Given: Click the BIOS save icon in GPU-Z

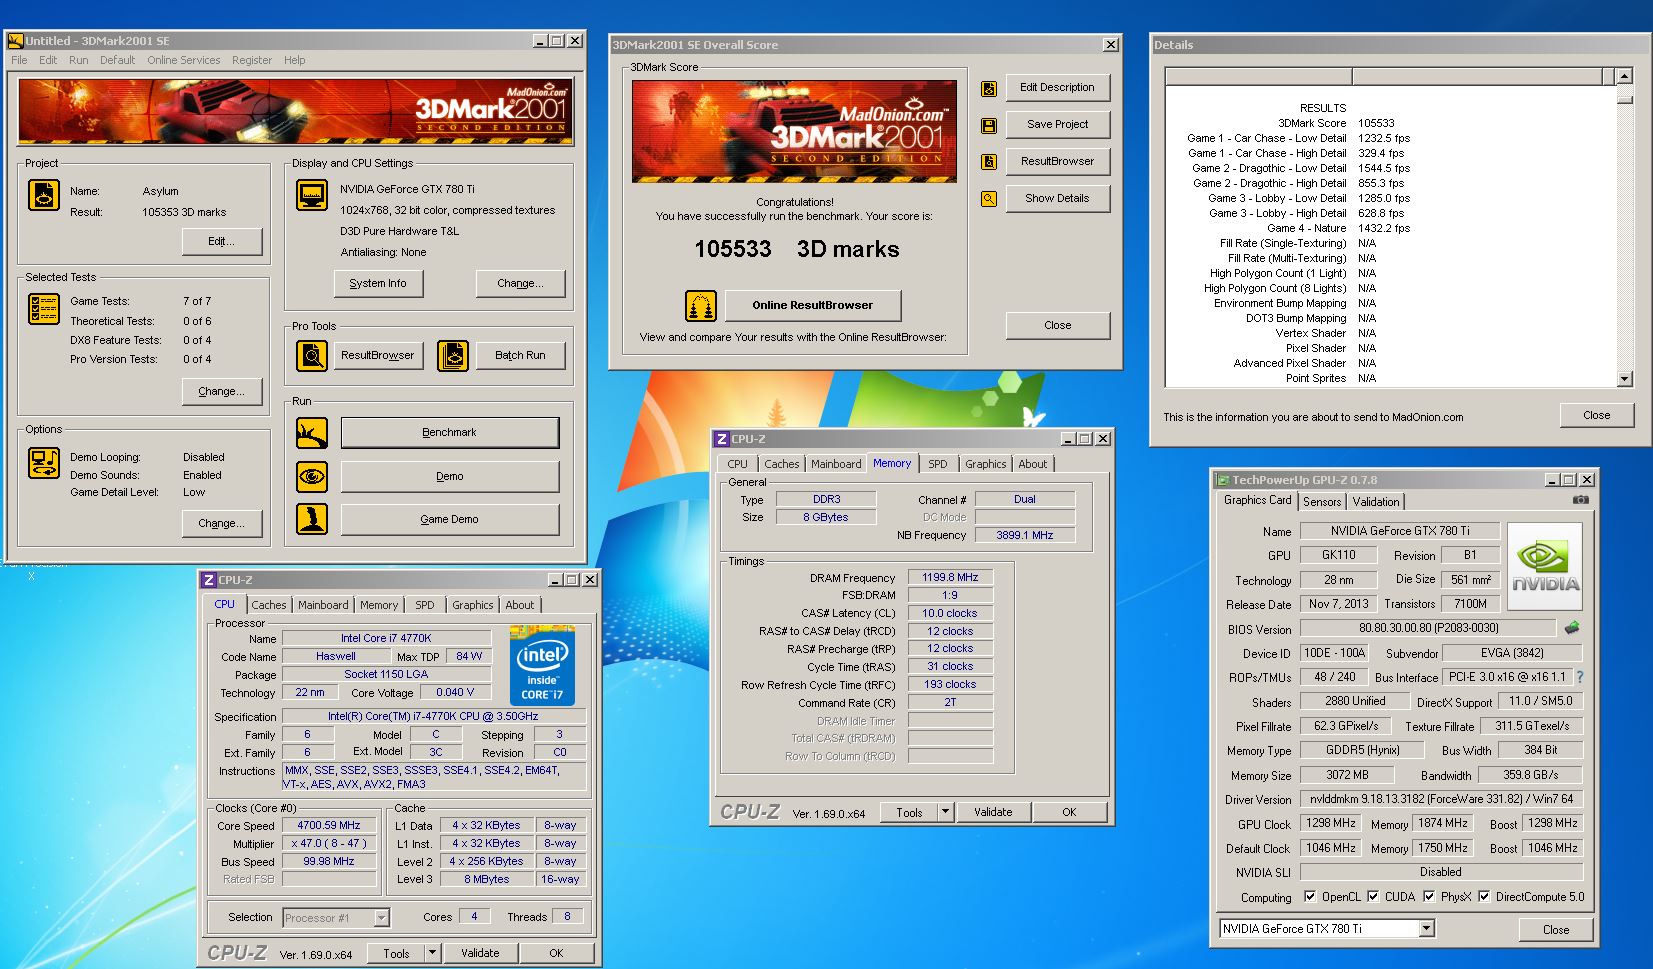Looking at the screenshot, I should 1572,628.
